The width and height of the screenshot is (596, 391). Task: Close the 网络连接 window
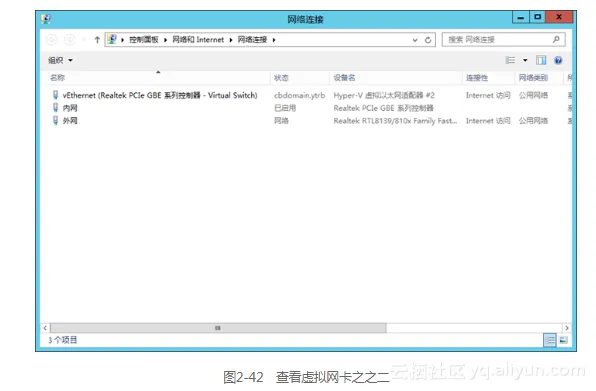[x=559, y=17]
